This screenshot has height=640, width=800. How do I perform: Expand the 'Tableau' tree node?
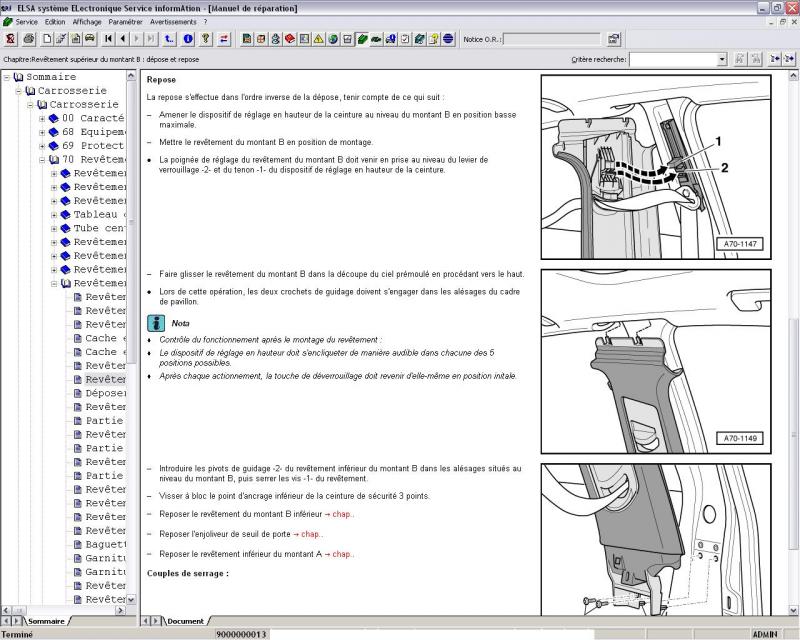[54, 215]
